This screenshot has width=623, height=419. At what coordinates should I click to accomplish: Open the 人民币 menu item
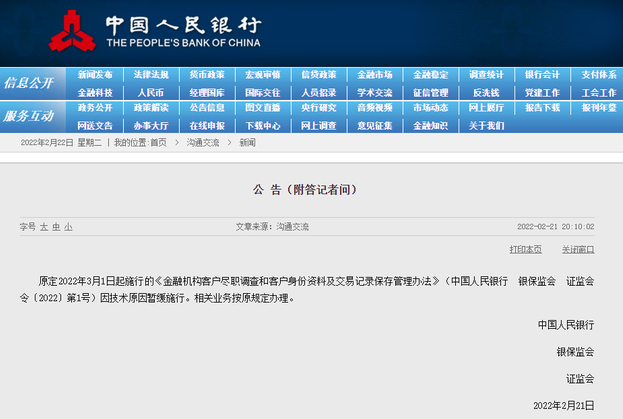tap(151, 93)
